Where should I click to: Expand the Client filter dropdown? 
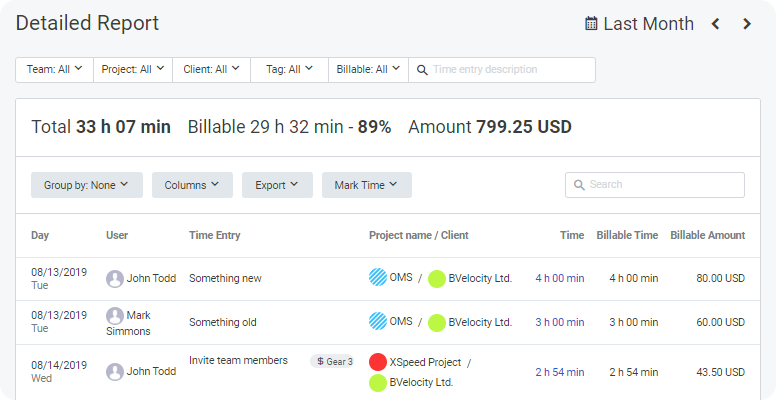point(211,70)
